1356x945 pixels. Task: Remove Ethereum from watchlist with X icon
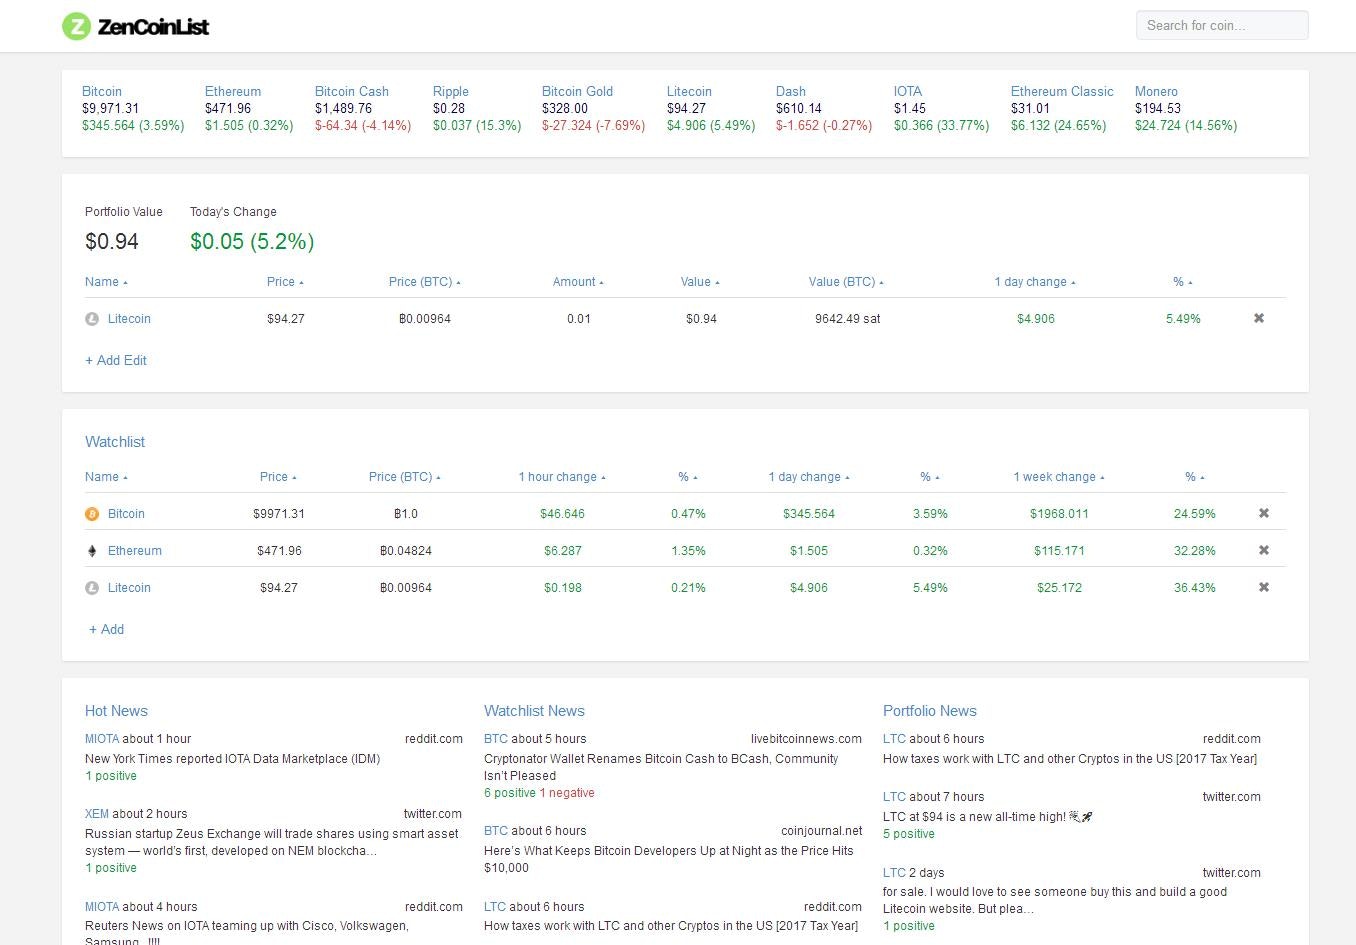(1264, 550)
